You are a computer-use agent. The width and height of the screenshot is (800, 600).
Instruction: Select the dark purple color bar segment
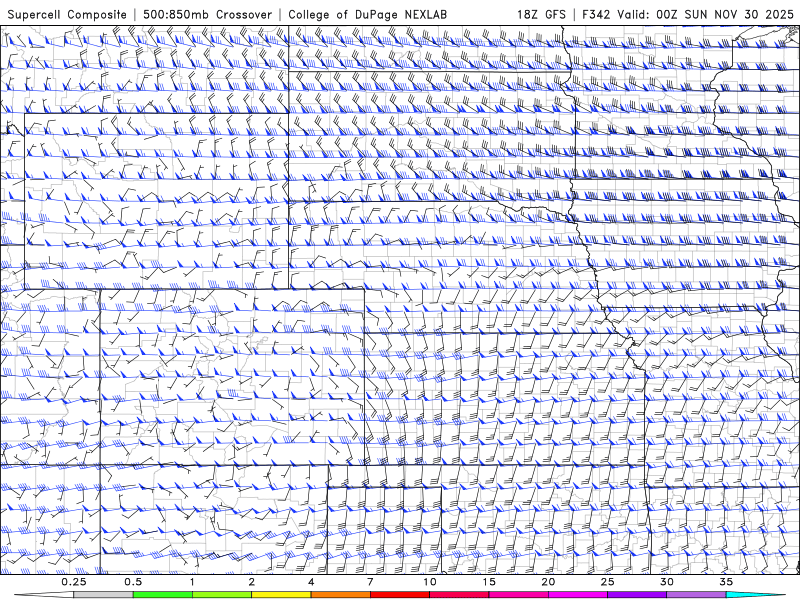637,595
